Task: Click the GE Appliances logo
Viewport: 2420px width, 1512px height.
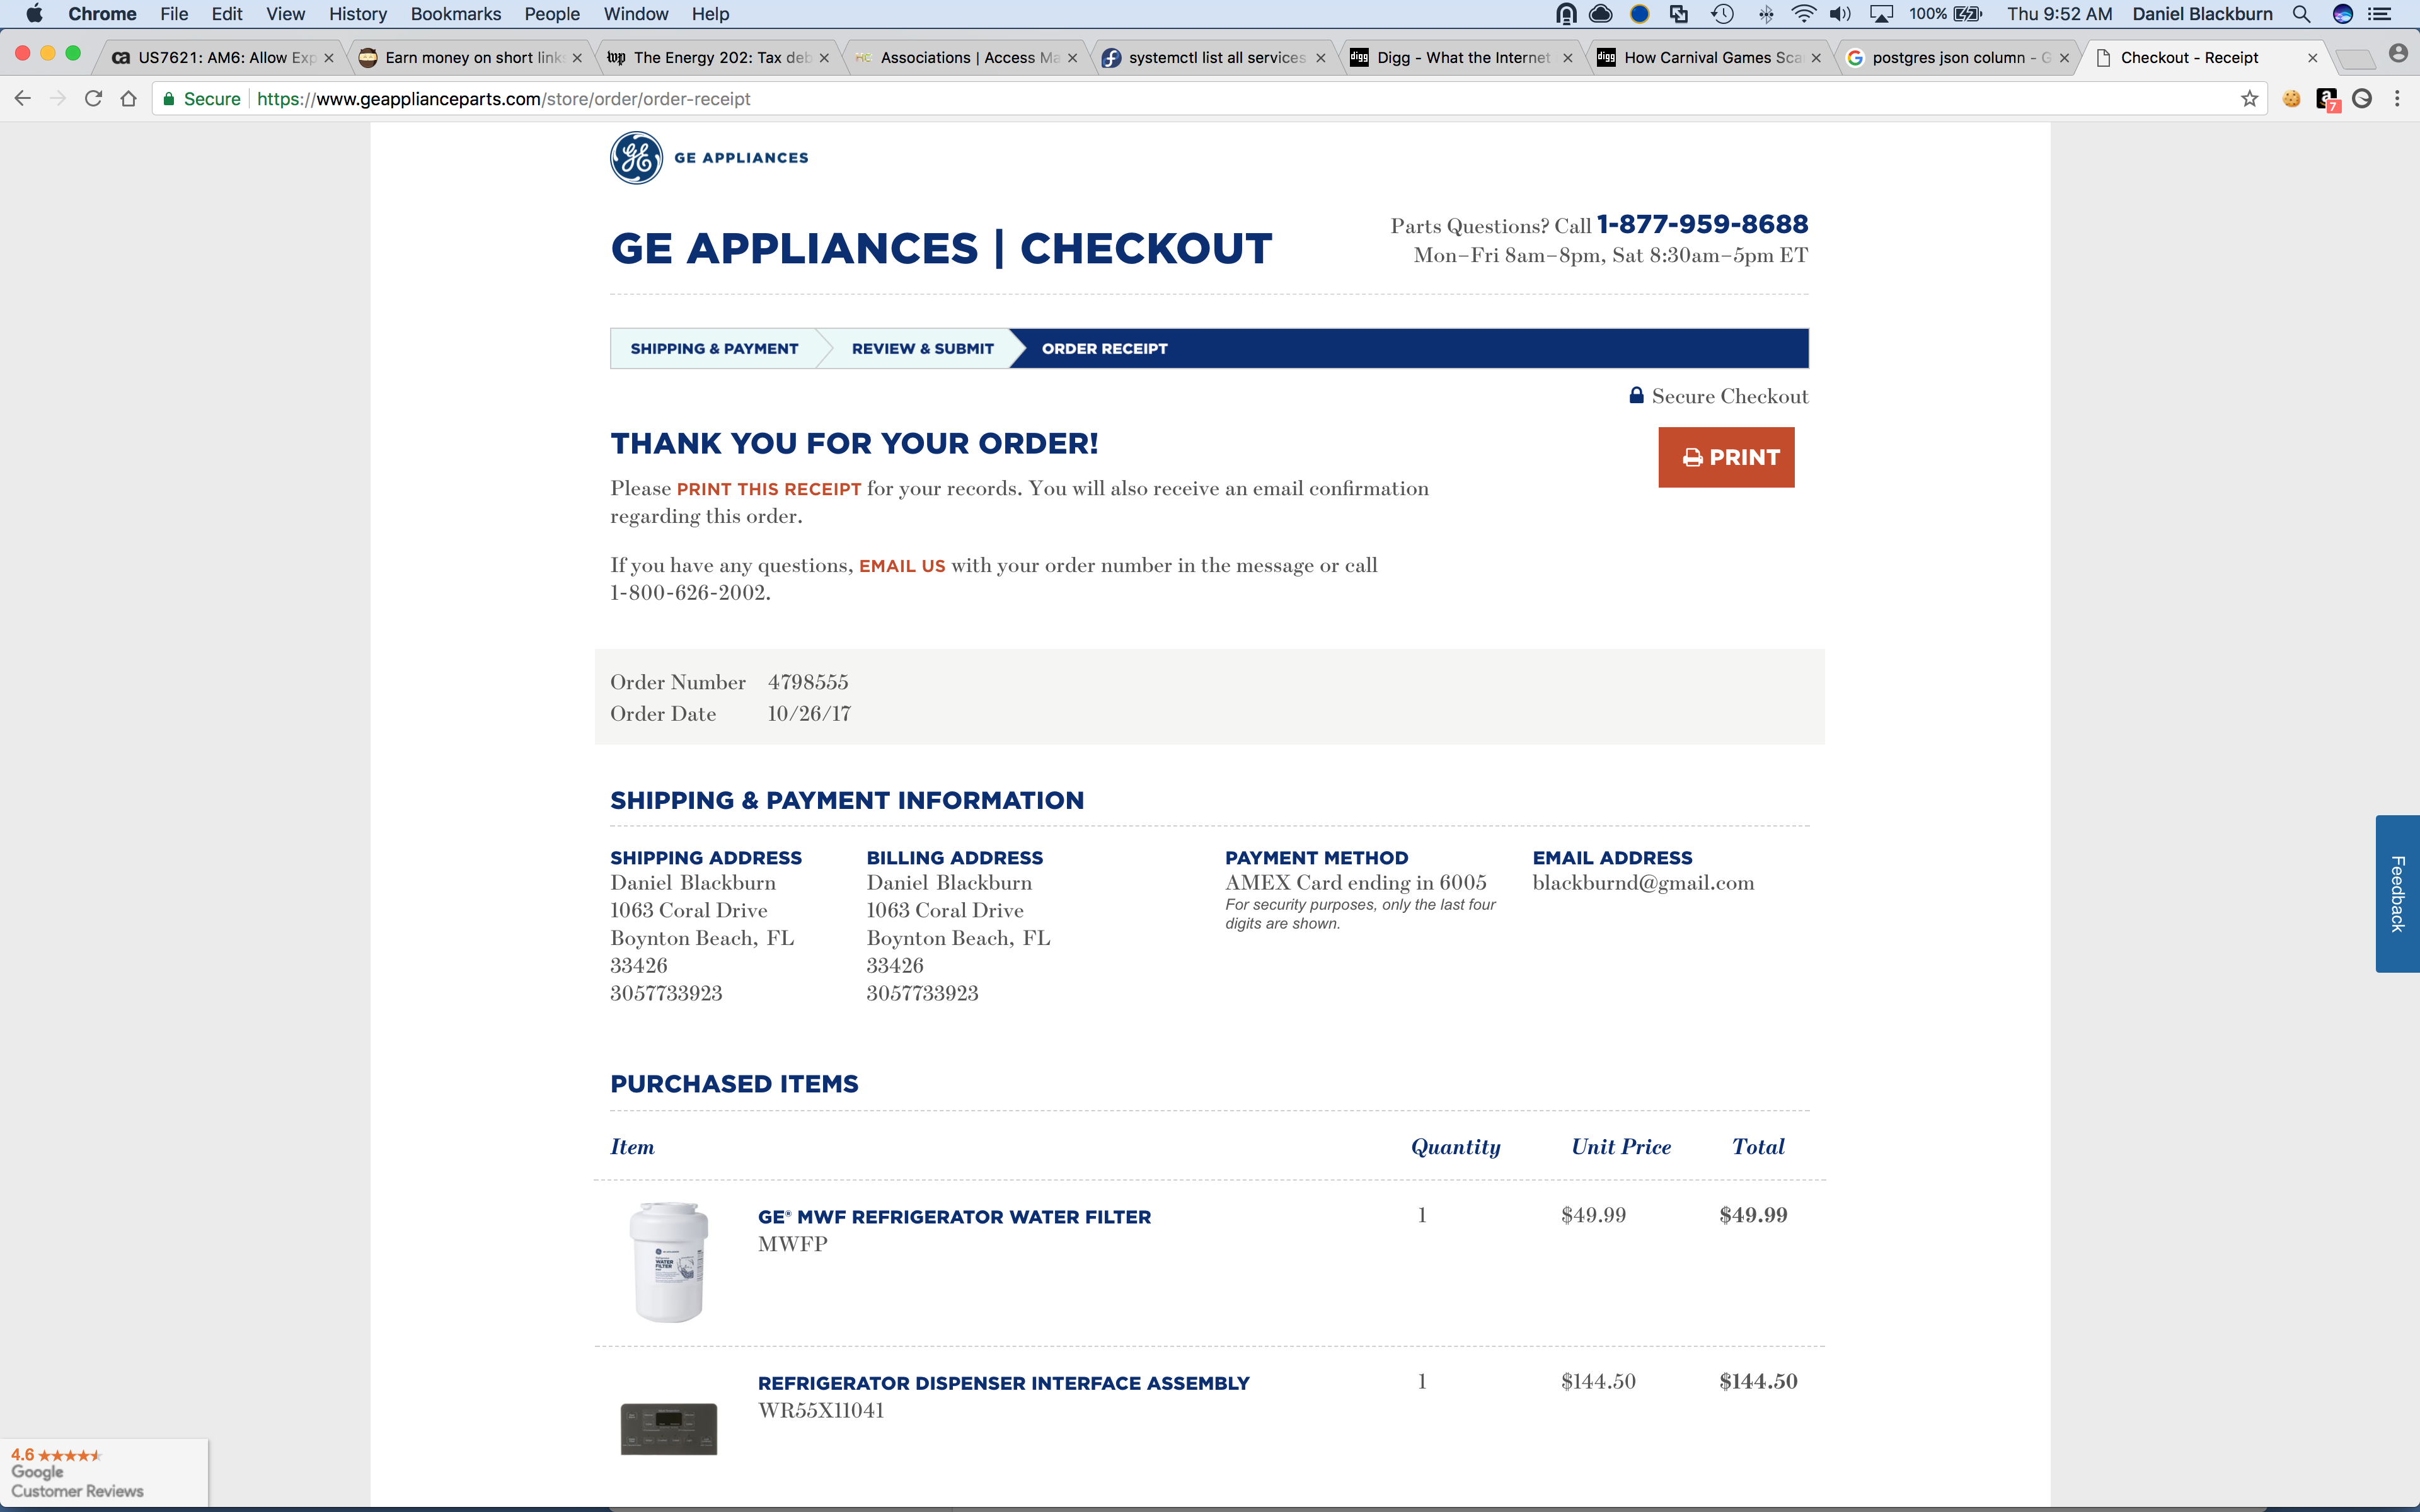Action: tap(709, 158)
